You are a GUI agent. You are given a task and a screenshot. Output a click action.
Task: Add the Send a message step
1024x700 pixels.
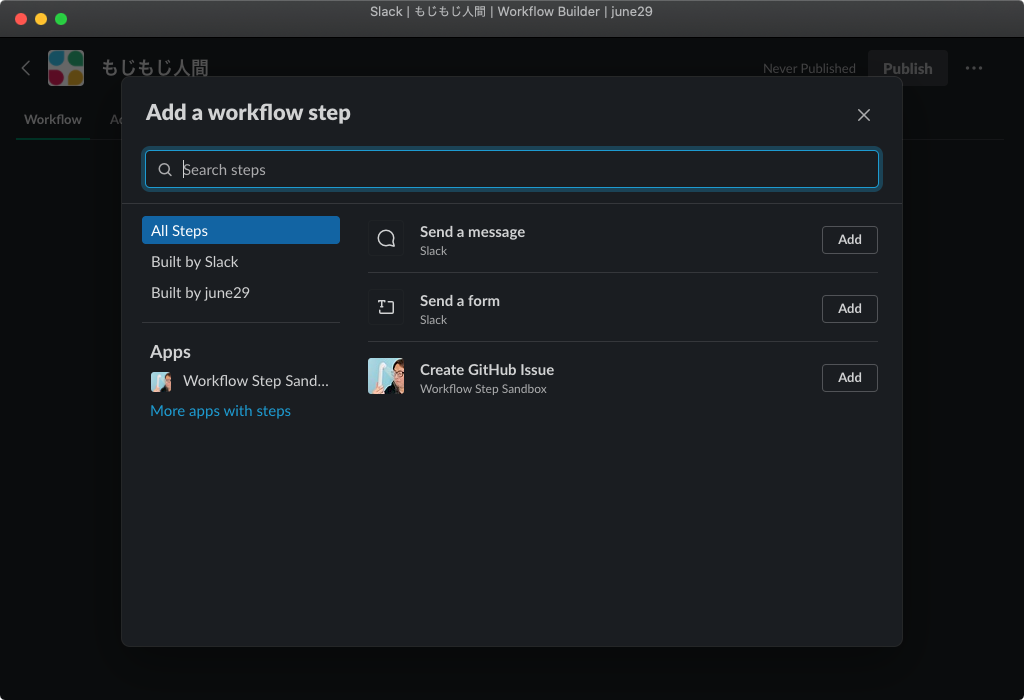(849, 240)
